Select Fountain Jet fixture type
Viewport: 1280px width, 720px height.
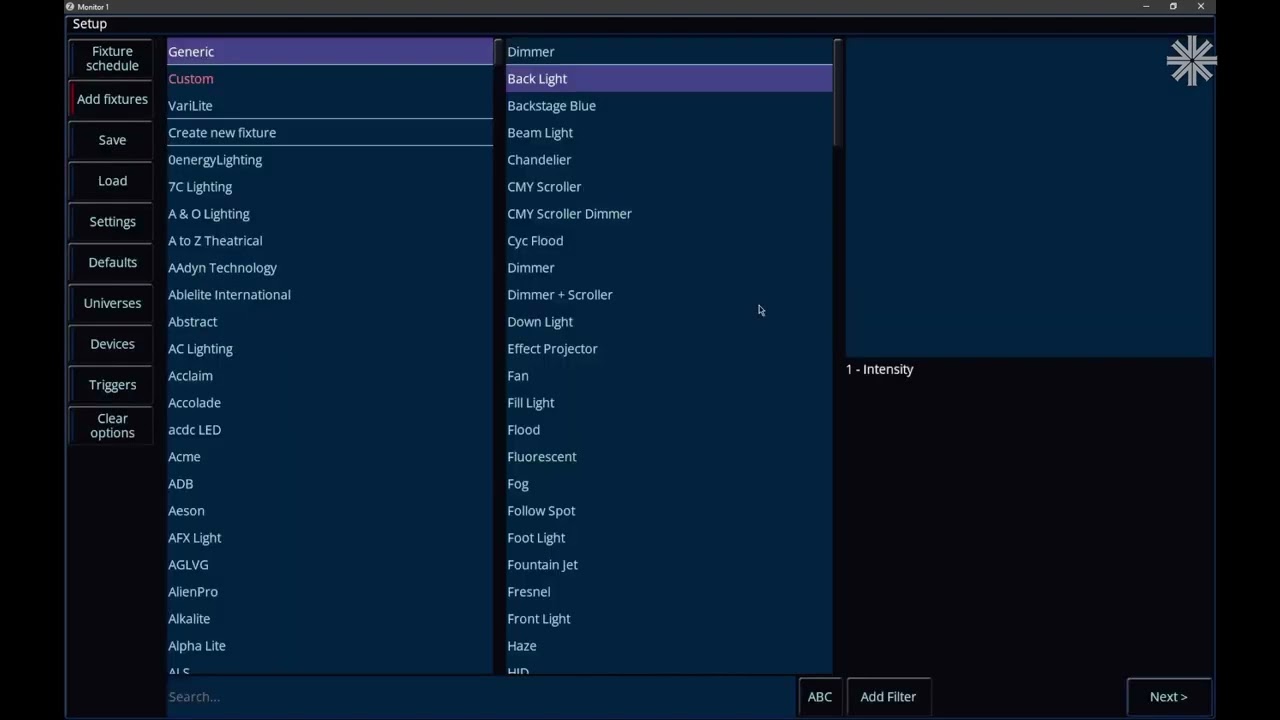coord(669,565)
